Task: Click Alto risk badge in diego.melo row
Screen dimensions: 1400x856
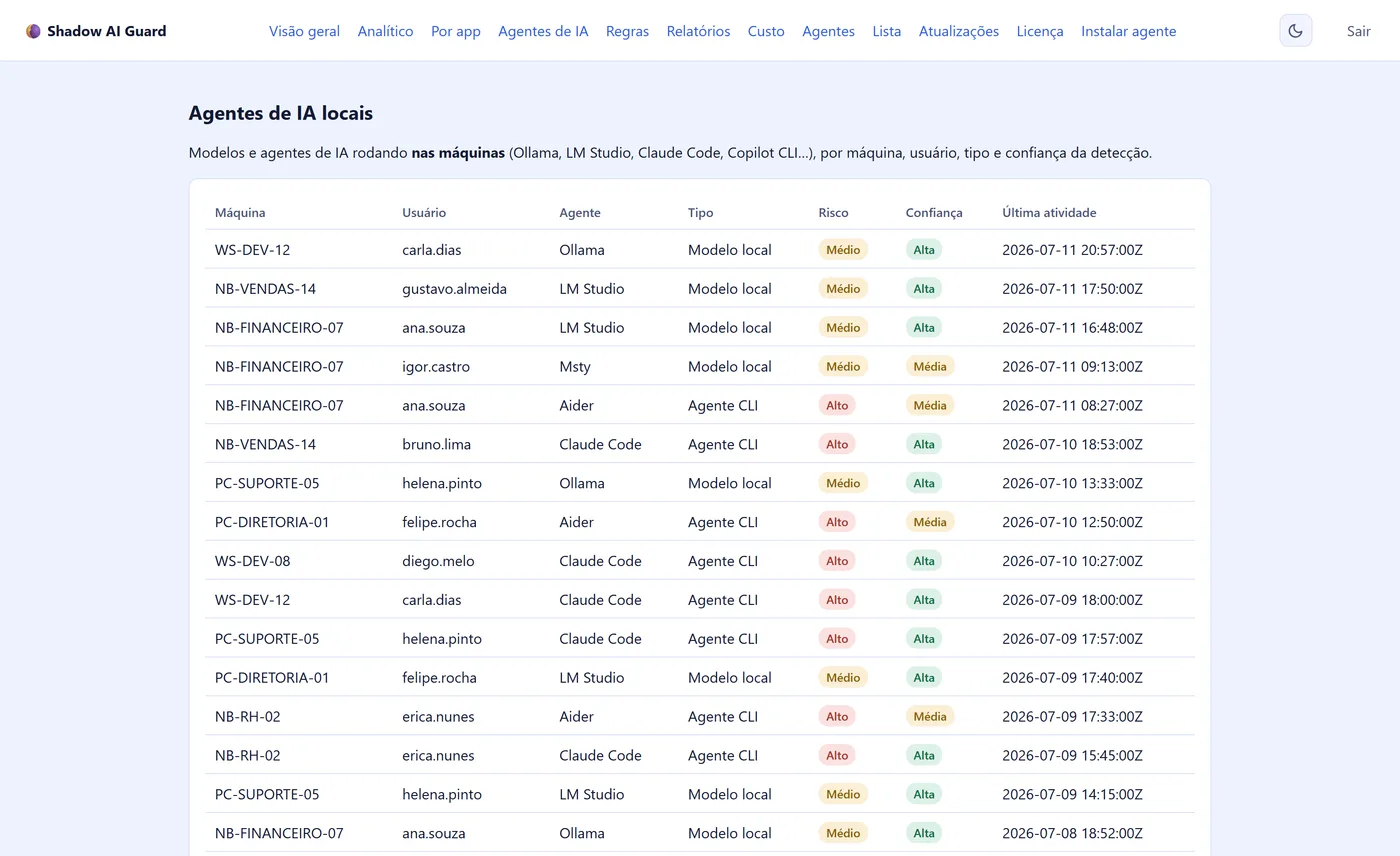Action: [837, 561]
